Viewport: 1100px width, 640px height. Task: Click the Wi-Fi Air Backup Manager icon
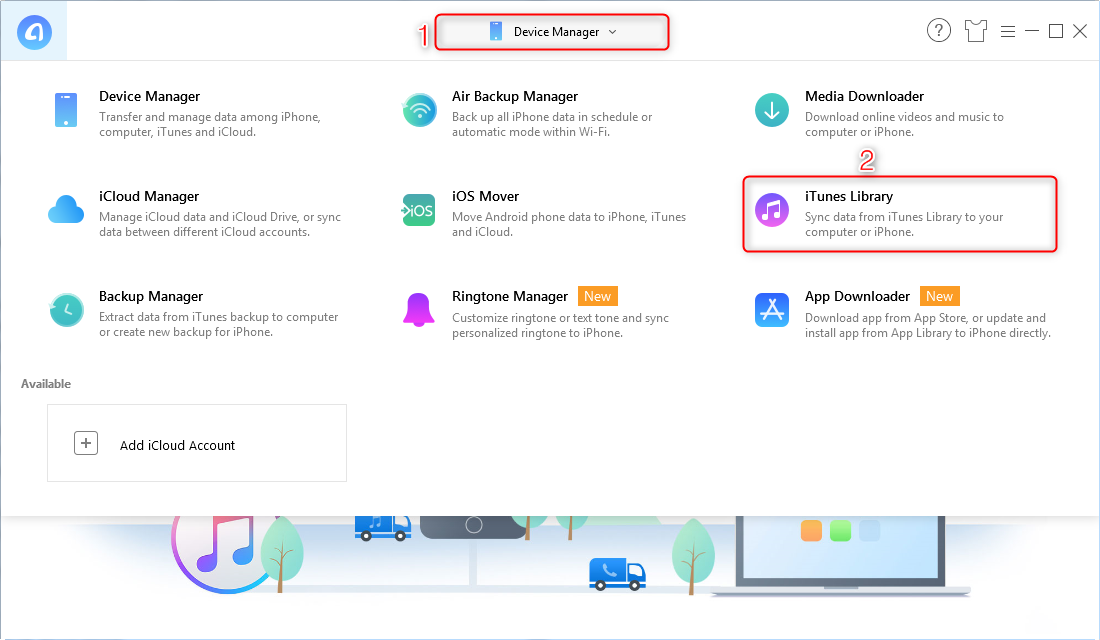pos(420,110)
